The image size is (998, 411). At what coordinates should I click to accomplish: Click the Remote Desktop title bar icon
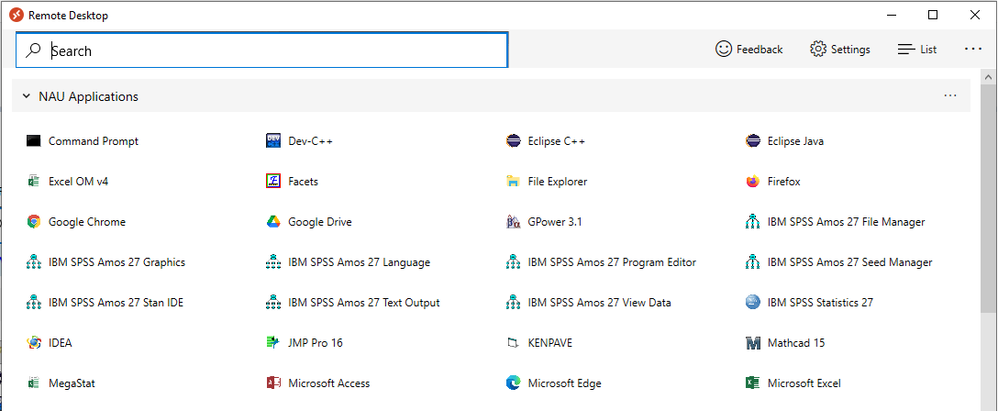tap(17, 15)
